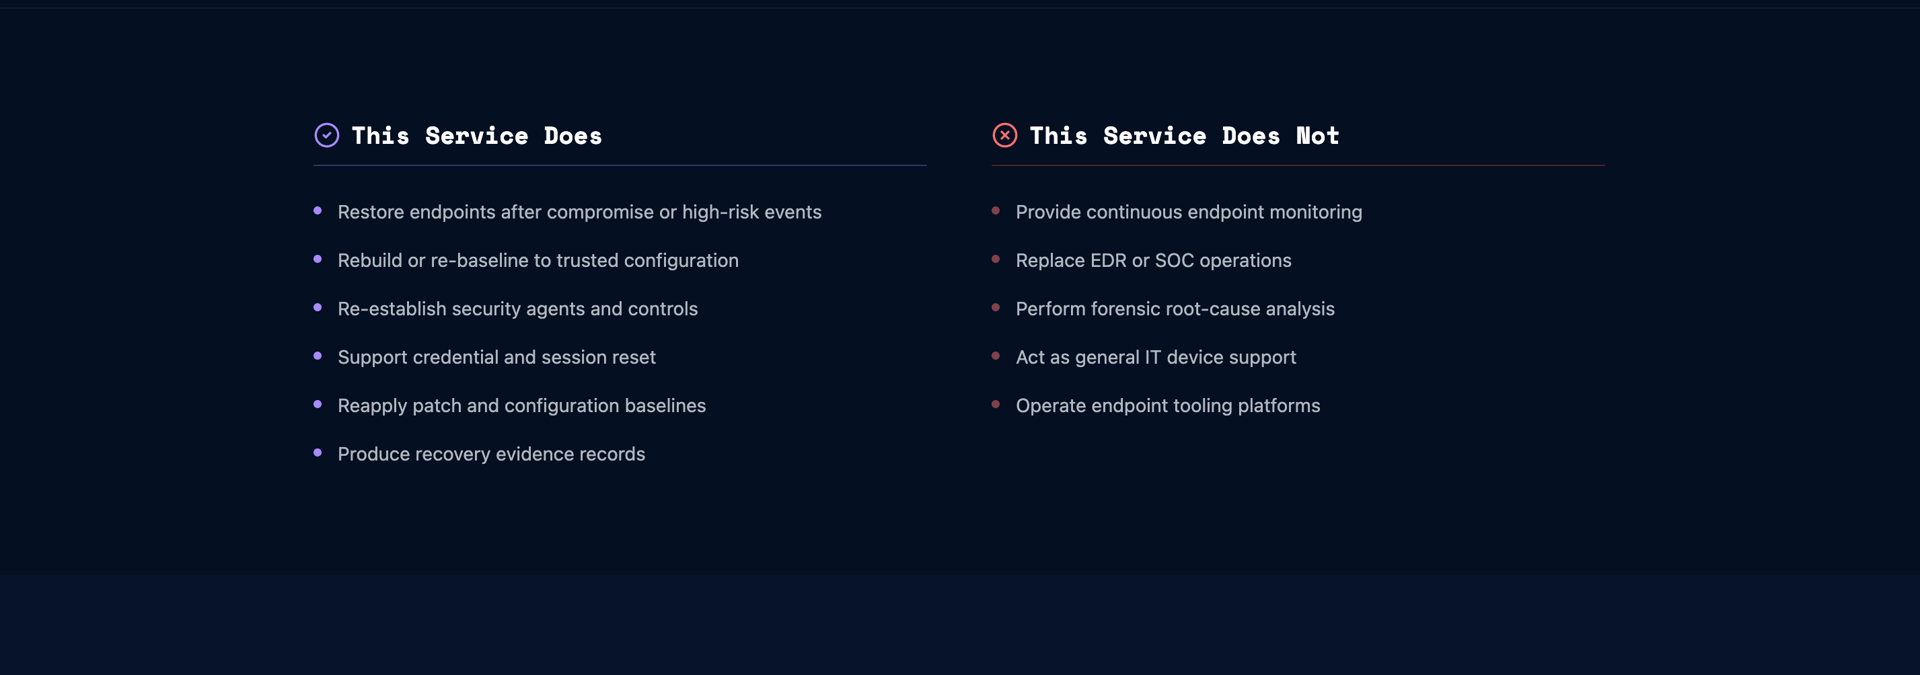Click 'Replace EDR or SOC operations' item
This screenshot has height=675, width=1920.
1153,260
